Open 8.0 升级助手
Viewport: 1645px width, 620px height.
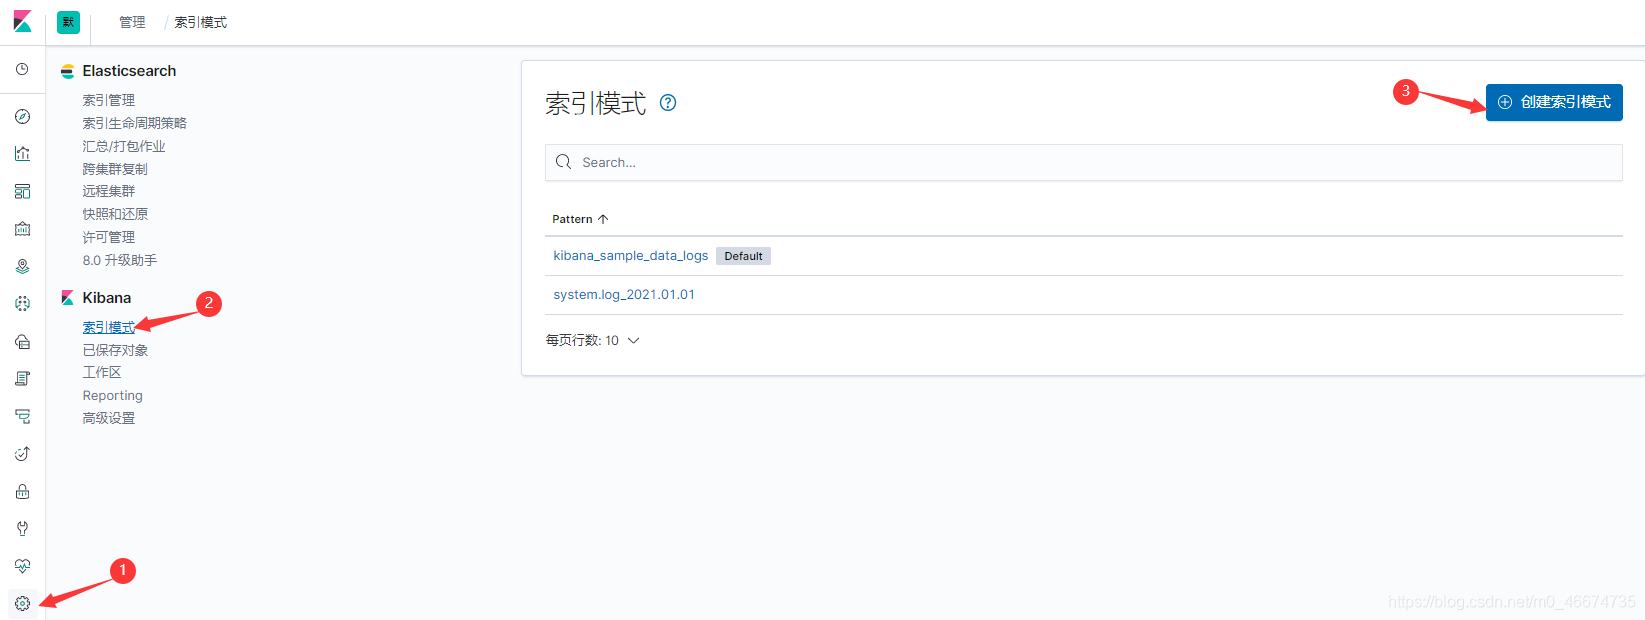click(119, 260)
